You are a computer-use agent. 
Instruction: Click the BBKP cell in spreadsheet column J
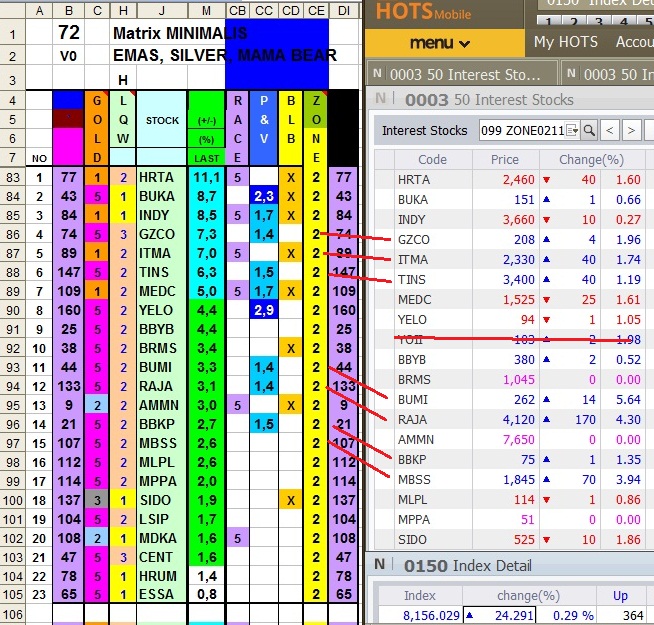coord(161,424)
